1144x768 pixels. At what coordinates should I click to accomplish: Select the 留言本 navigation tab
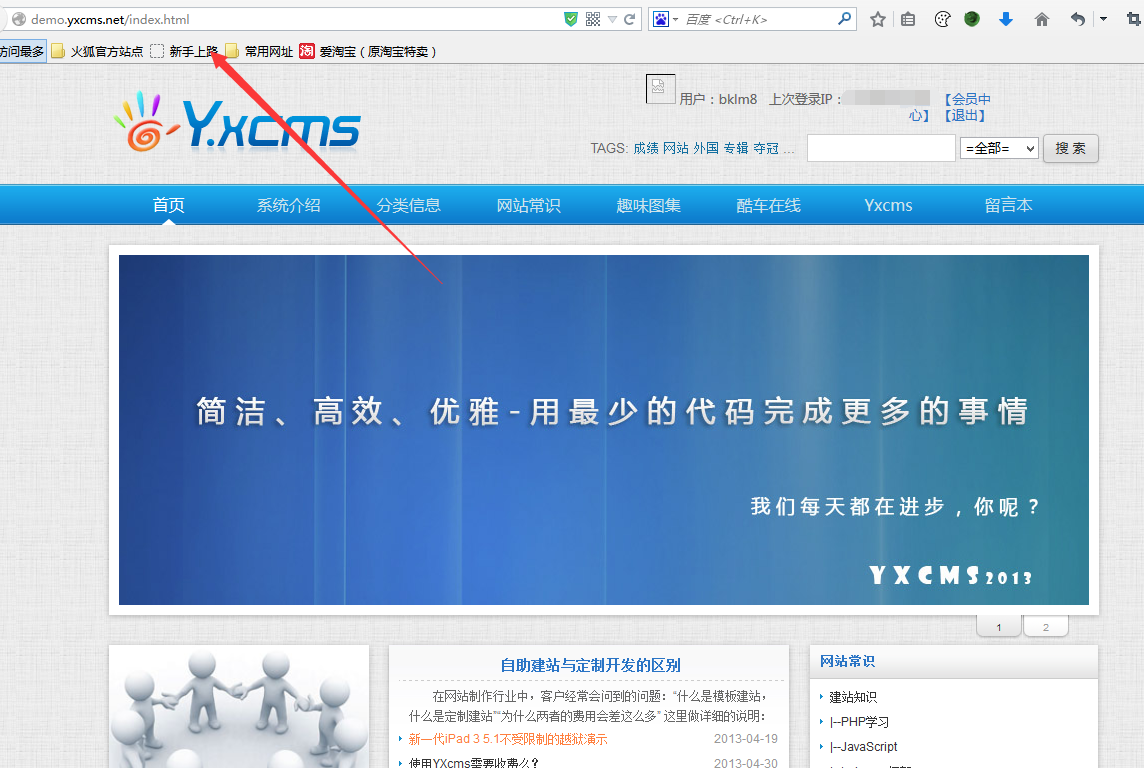(x=1008, y=205)
